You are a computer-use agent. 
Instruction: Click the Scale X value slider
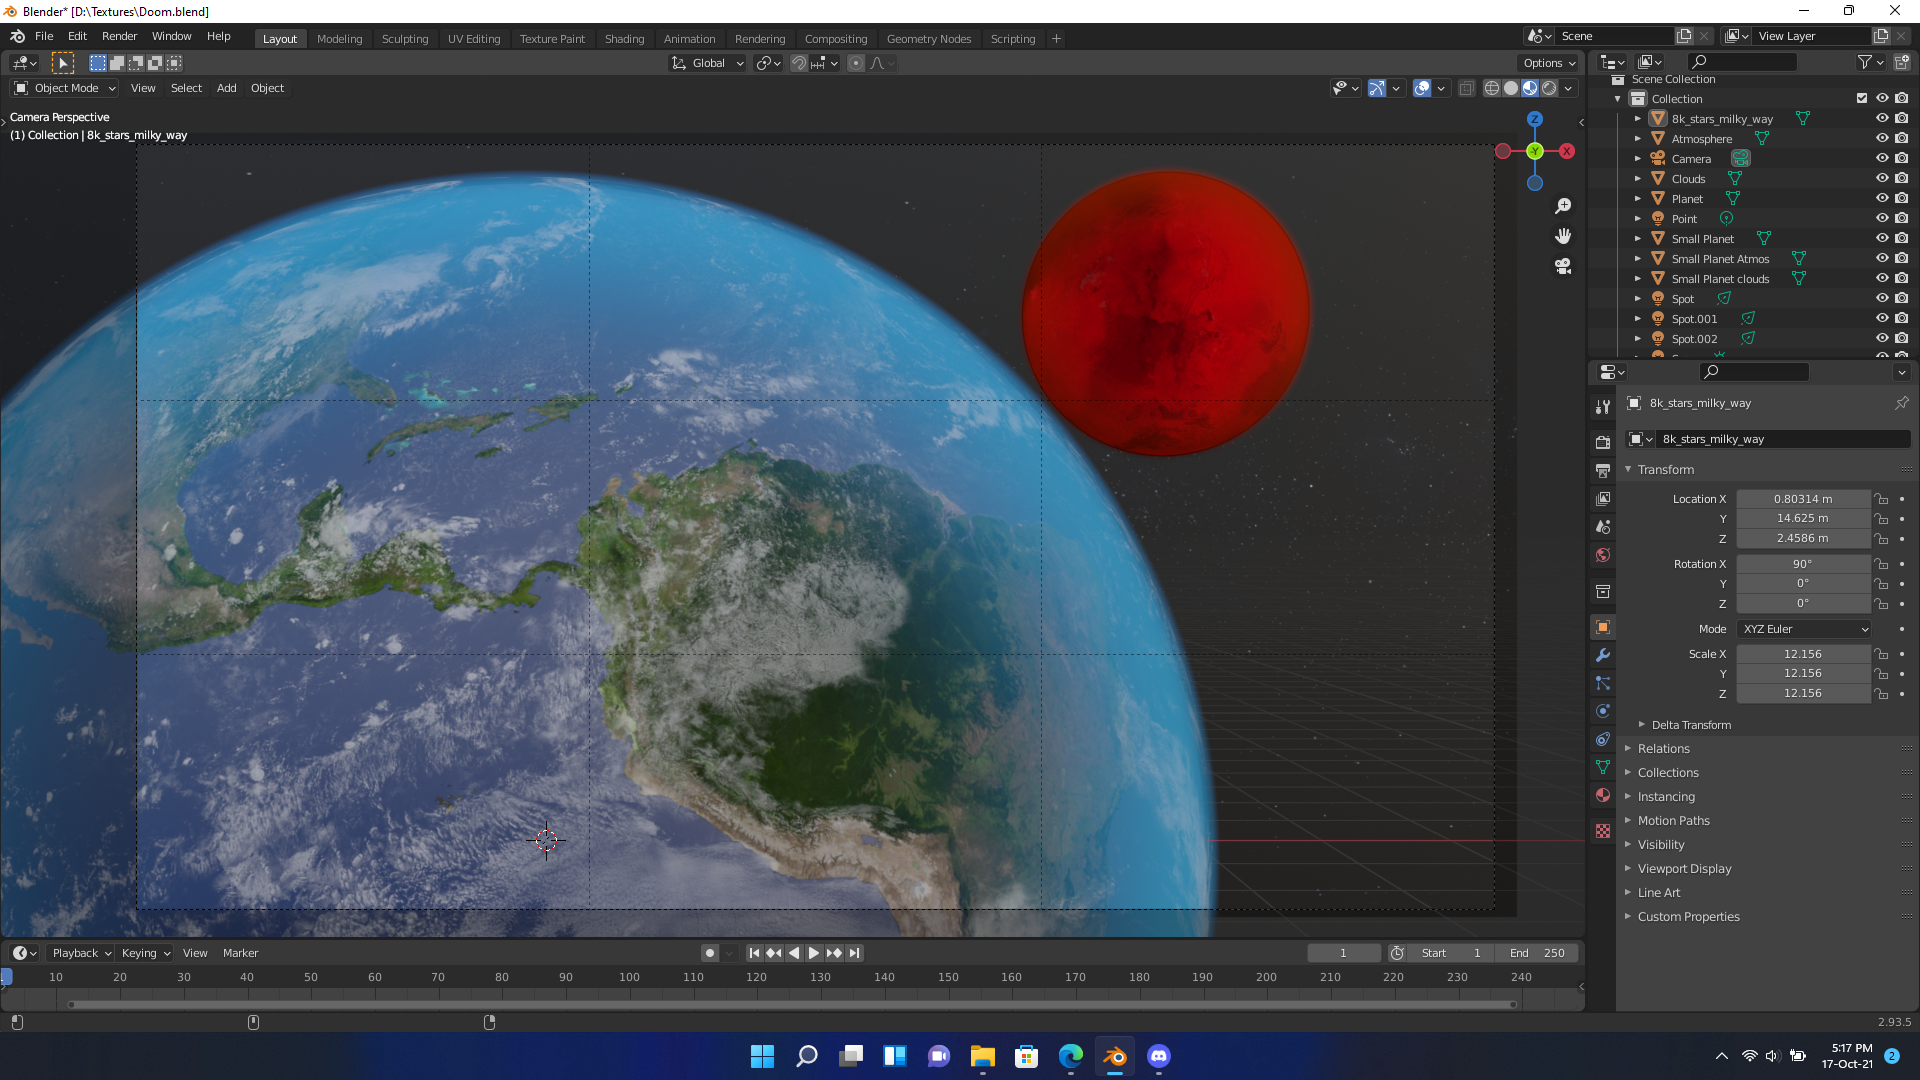pyautogui.click(x=1803, y=653)
